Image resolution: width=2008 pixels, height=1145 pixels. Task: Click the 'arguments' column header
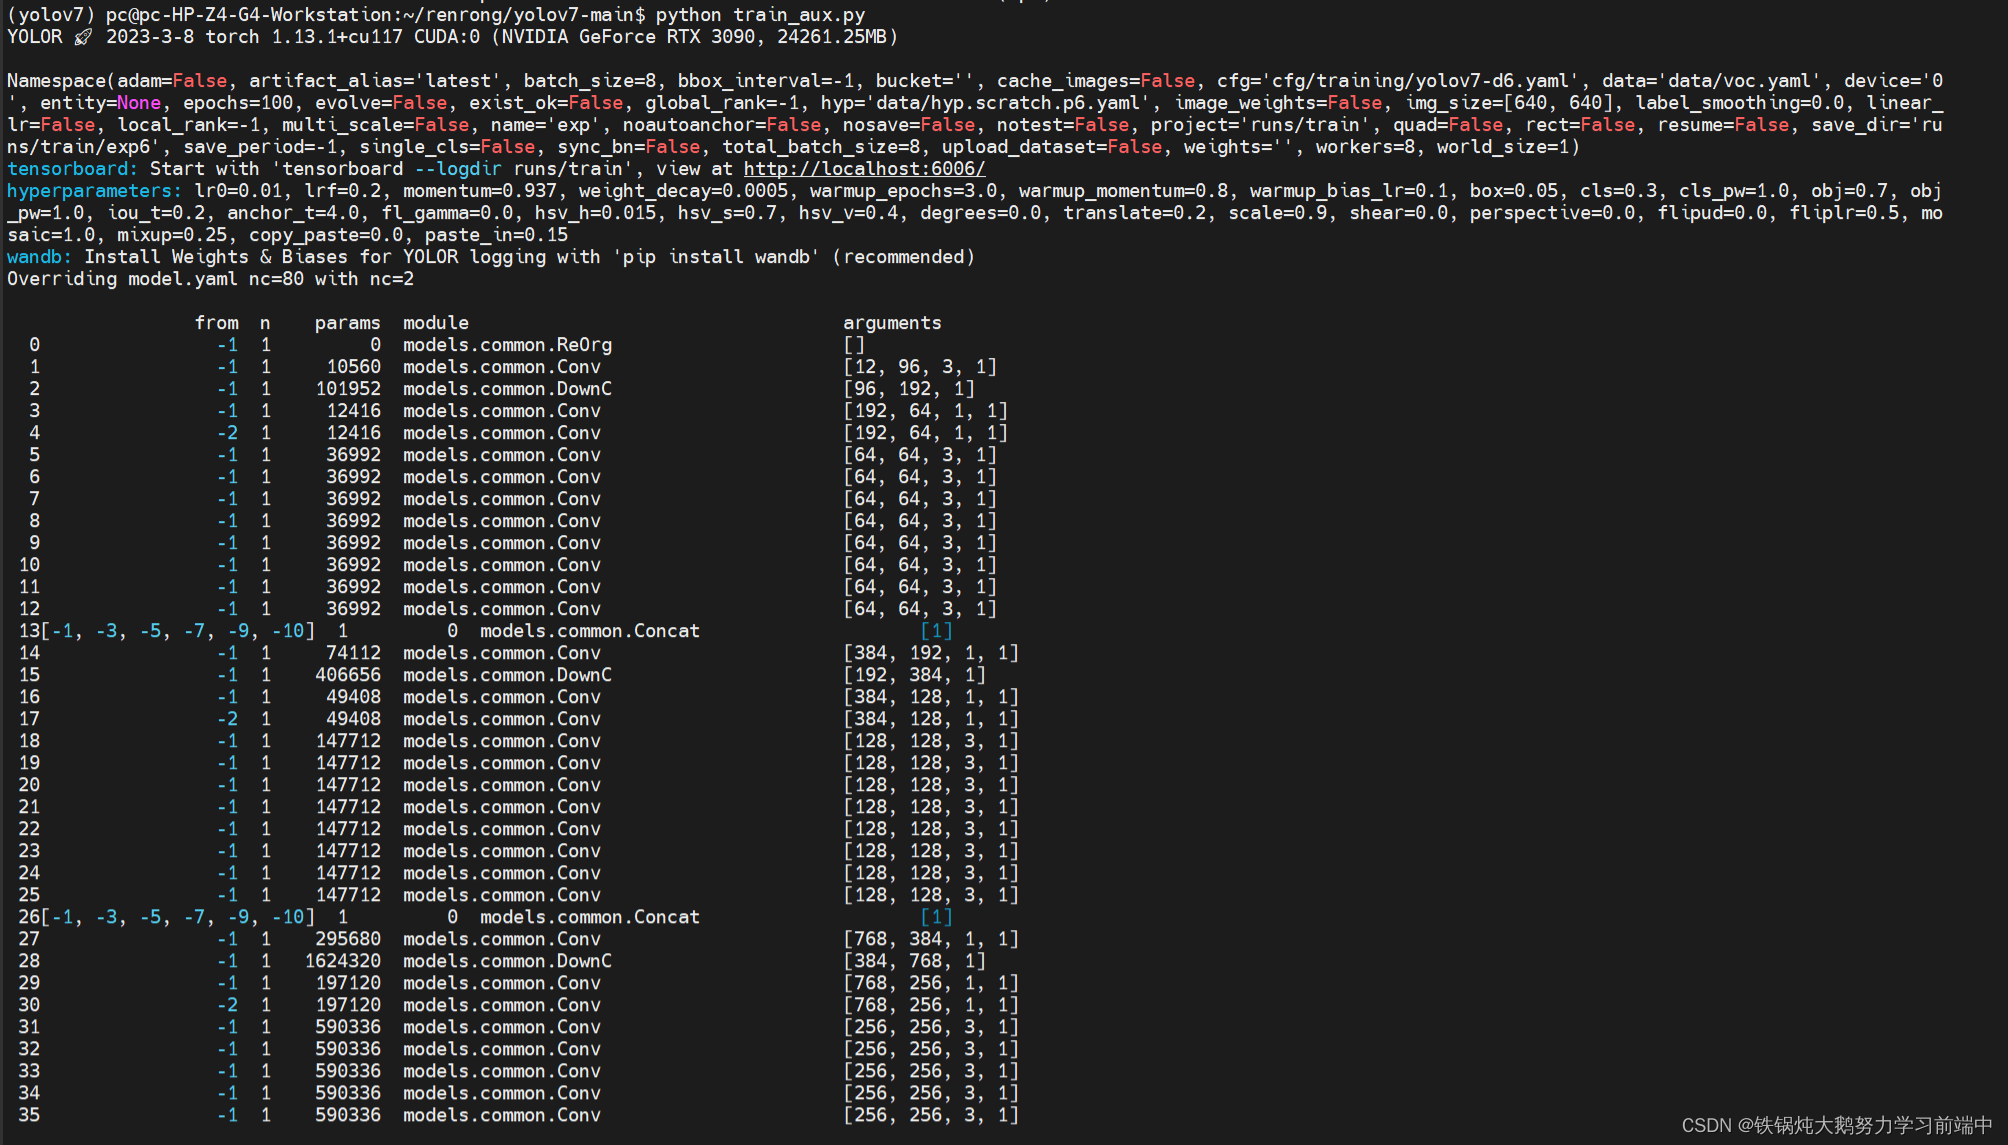click(892, 323)
